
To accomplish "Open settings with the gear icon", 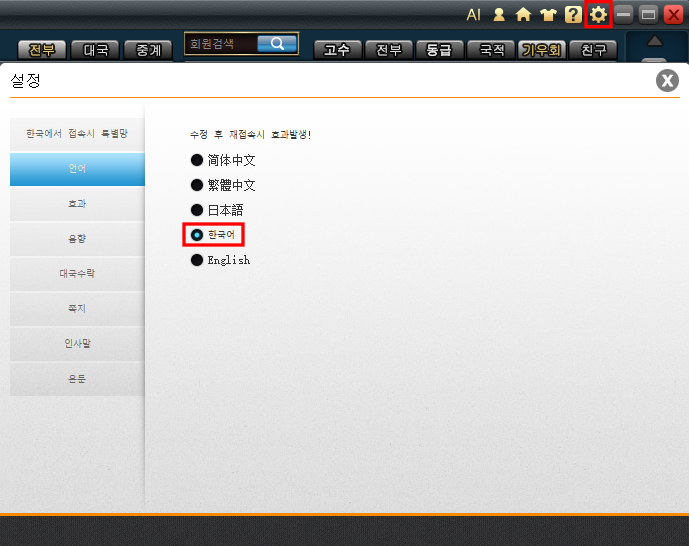I will [598, 15].
